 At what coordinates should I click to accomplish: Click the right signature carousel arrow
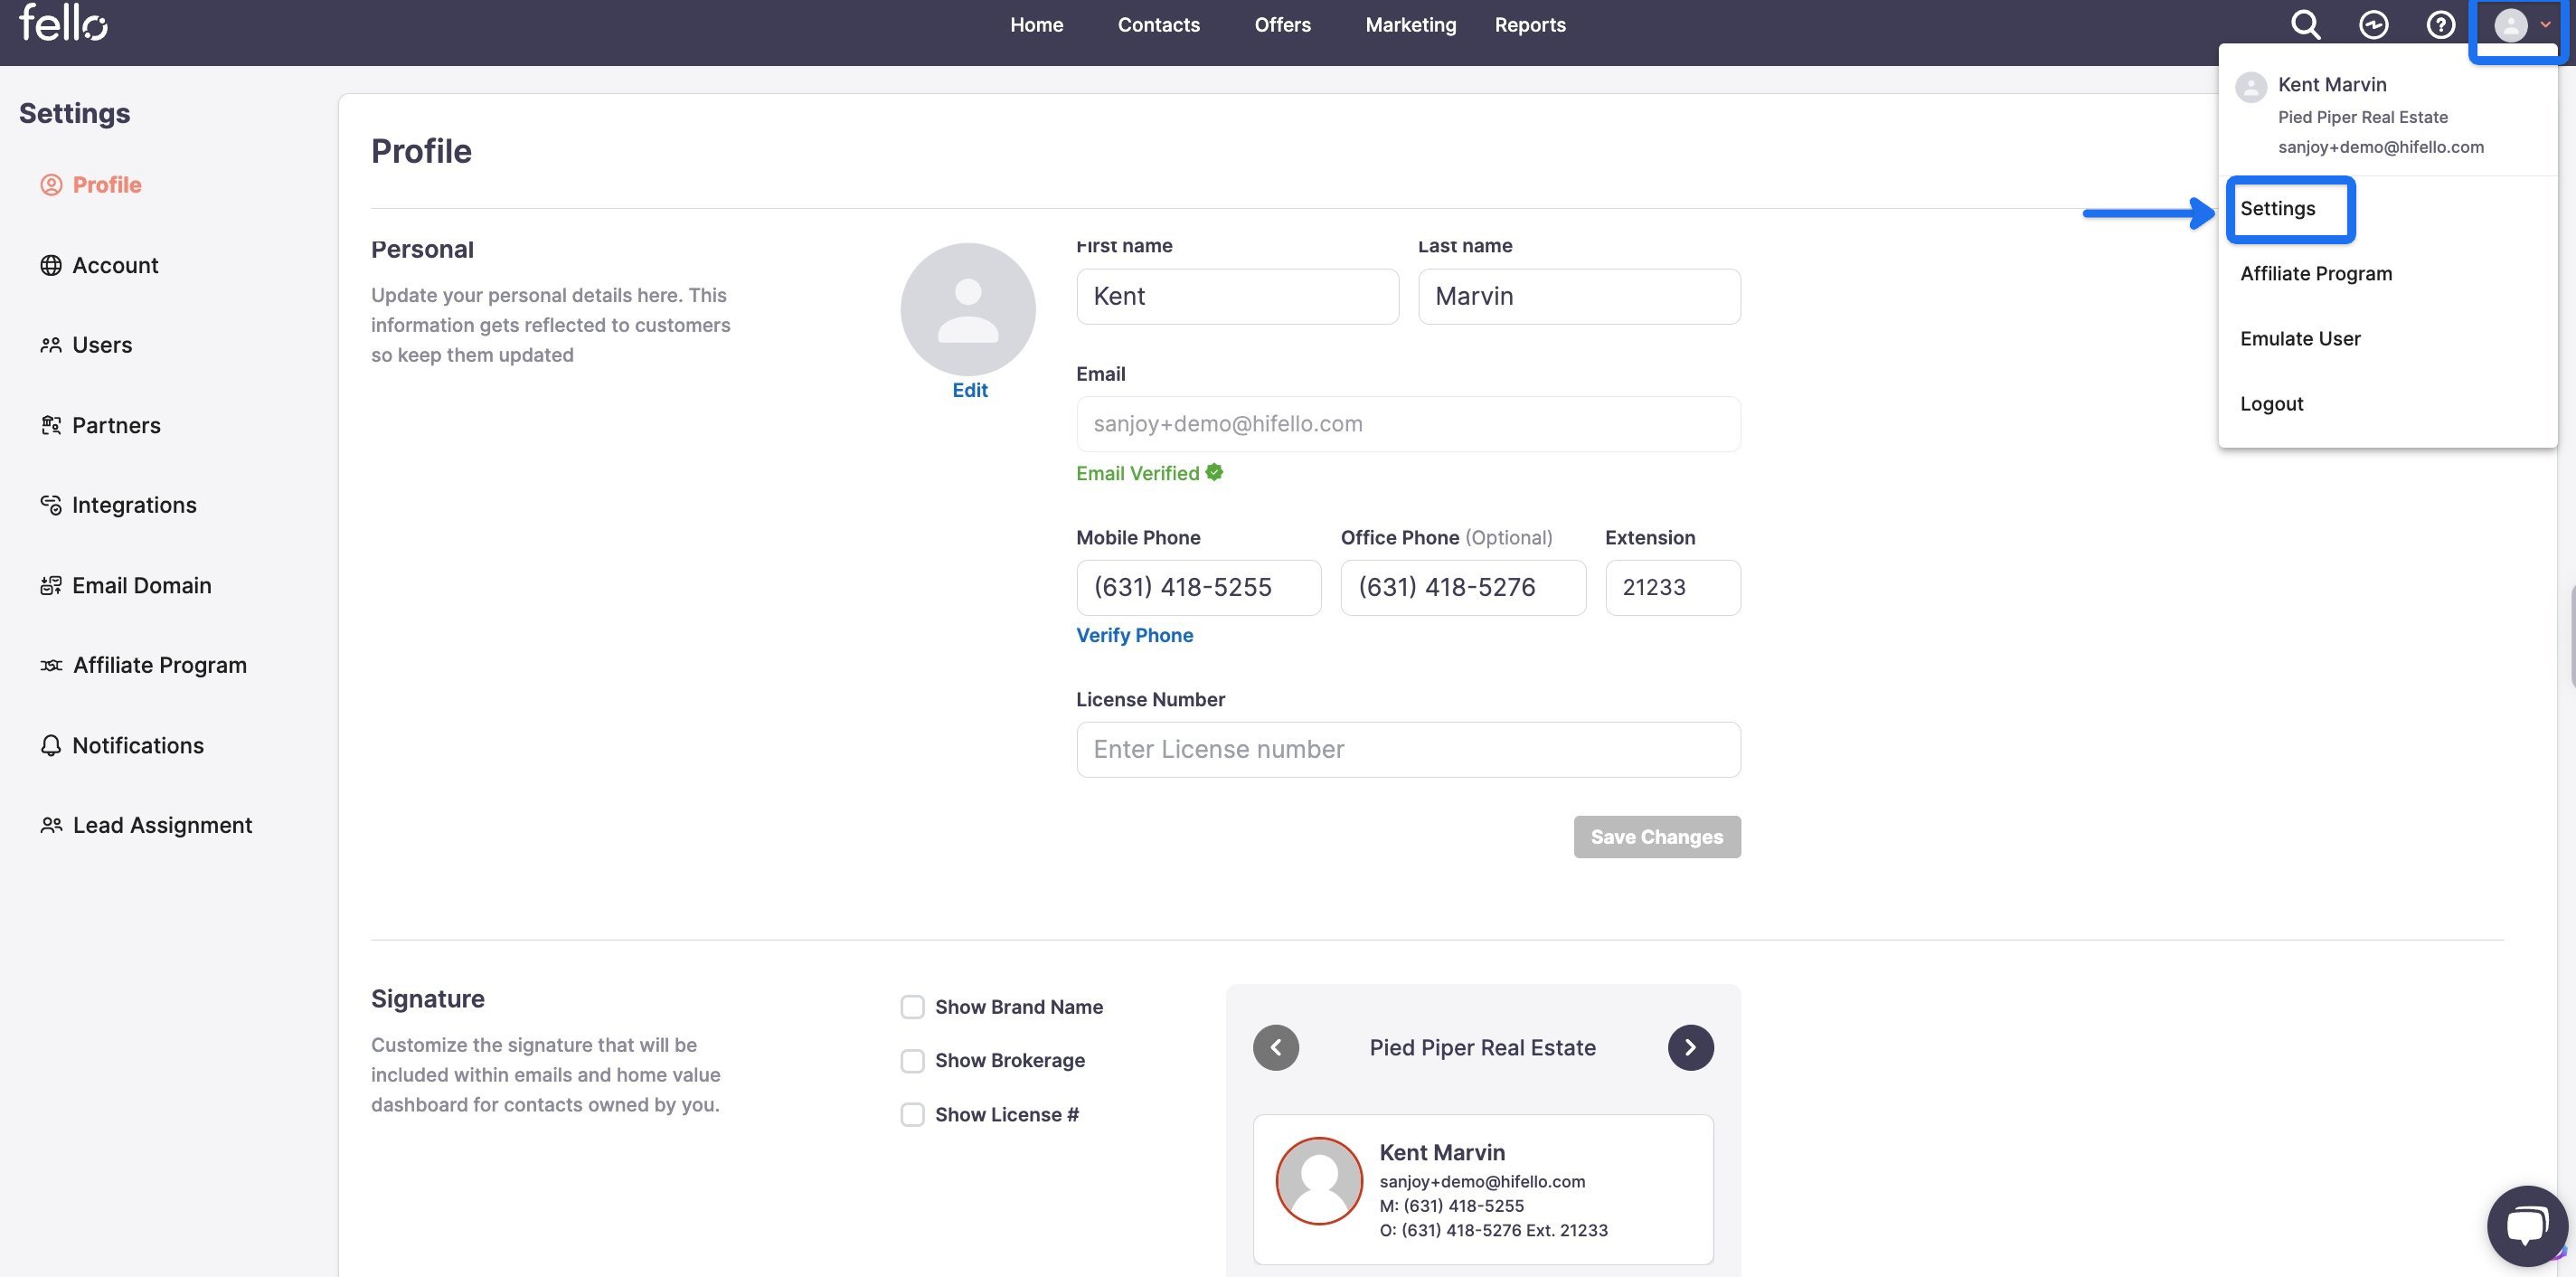(1691, 1047)
